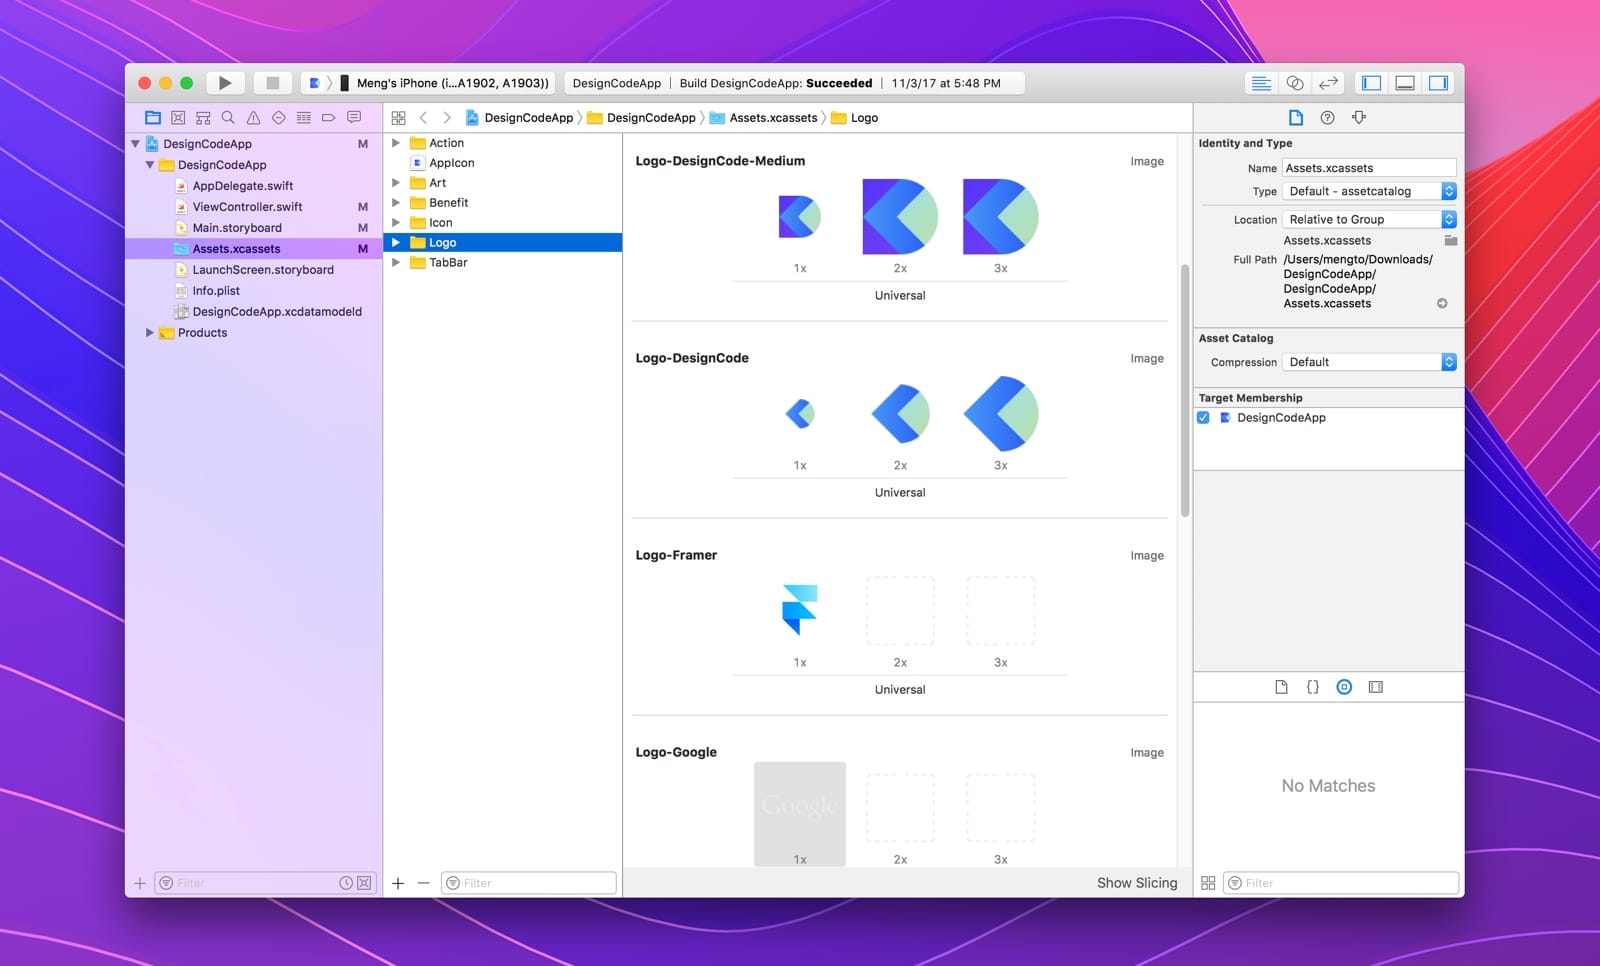The image size is (1600, 966).
Task: Select Logo-Framer 1x image
Action: (800, 610)
